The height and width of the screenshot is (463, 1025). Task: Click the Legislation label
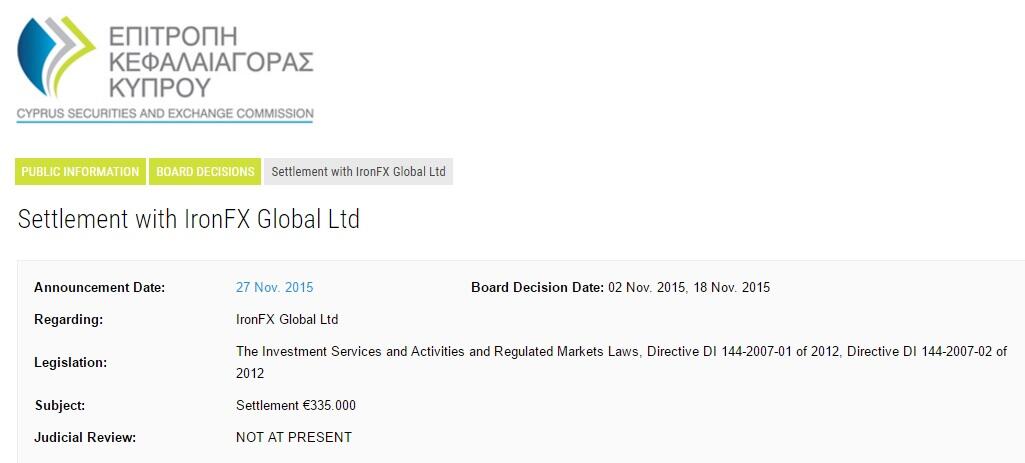70,362
